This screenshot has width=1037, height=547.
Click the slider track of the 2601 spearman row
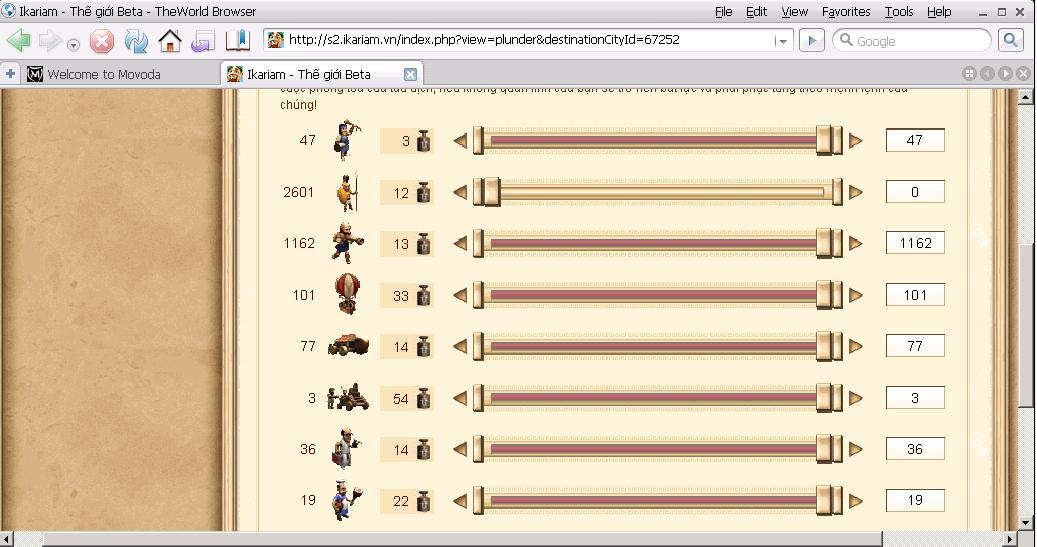tap(658, 192)
